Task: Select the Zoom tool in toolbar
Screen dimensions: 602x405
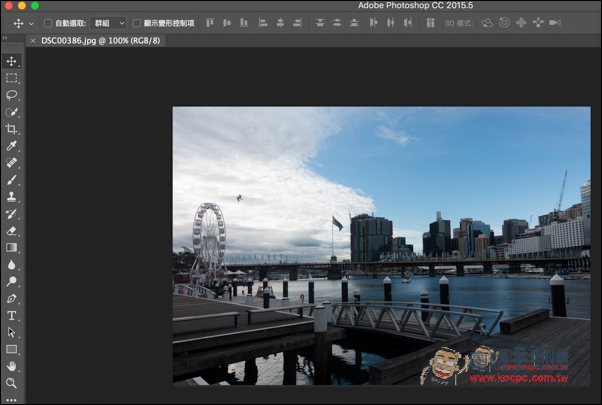Action: [12, 383]
